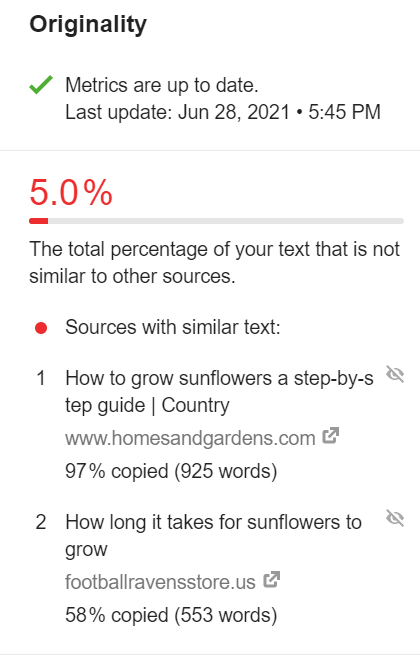Click the red filled part of originality bar
This screenshot has height=655, width=420.
click(38, 221)
